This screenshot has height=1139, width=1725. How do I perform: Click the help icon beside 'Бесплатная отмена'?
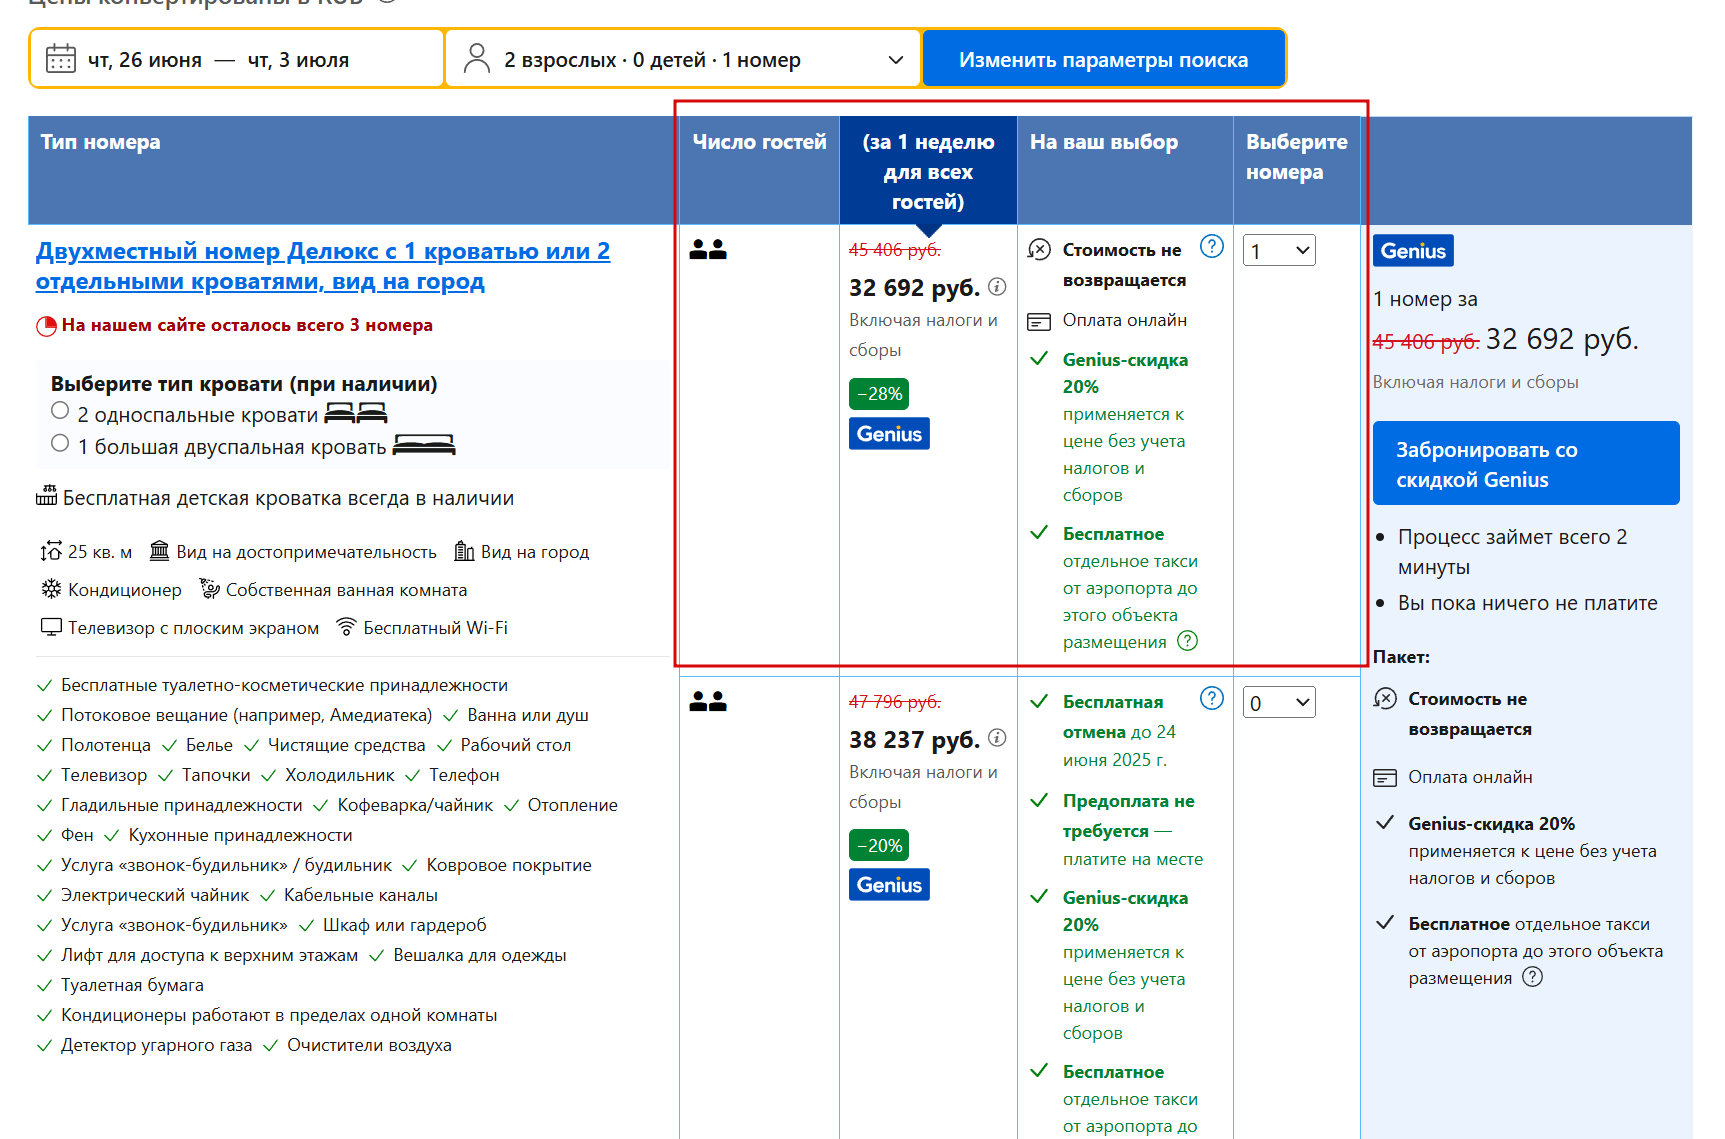tap(1211, 698)
